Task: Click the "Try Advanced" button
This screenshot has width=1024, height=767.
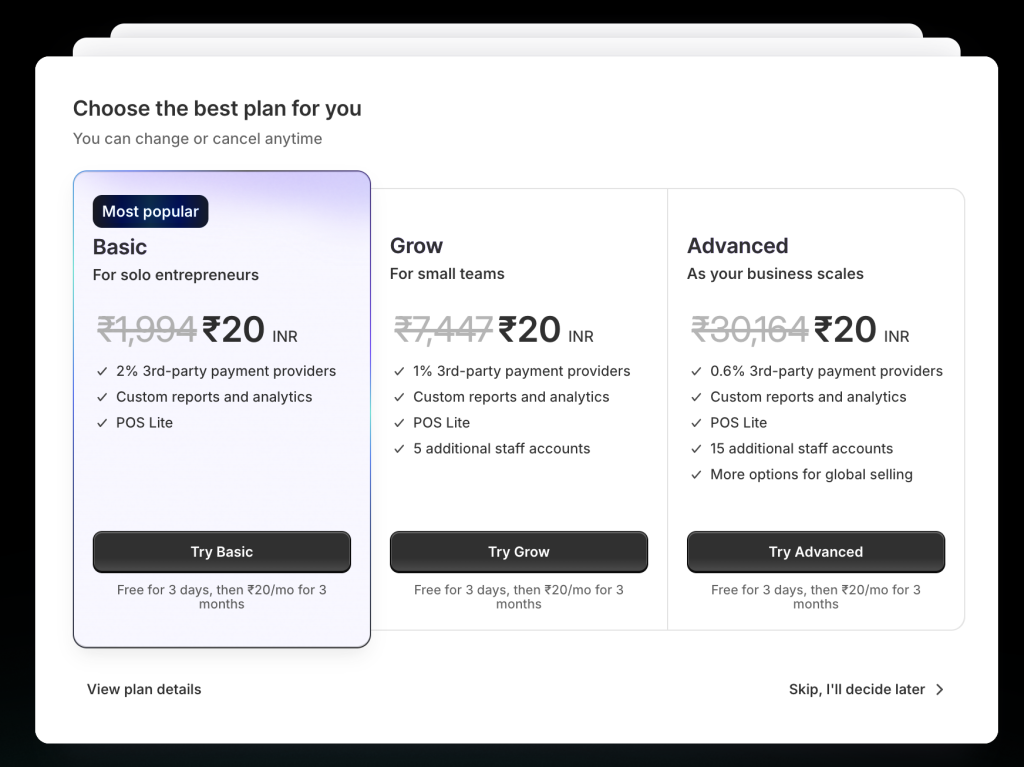Action: coord(815,552)
